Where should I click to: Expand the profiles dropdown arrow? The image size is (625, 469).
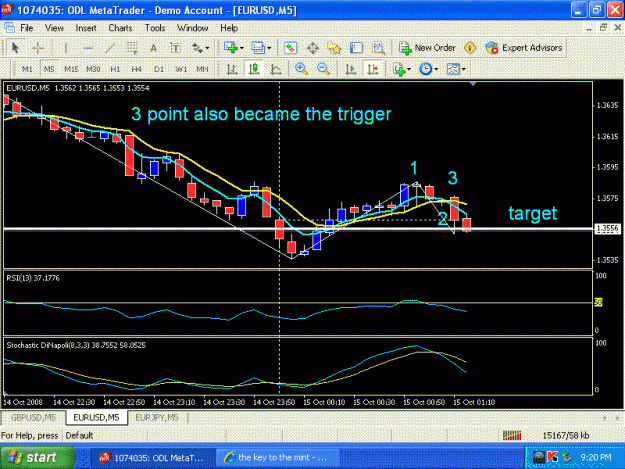(x=269, y=48)
